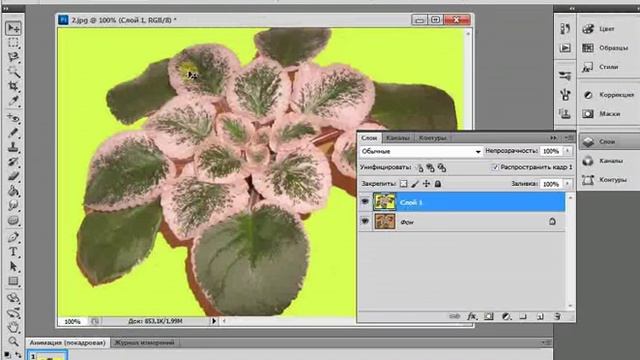Viewport: 640px width, 360px height.
Task: Select the Rectangle shape tool
Action: point(13,281)
